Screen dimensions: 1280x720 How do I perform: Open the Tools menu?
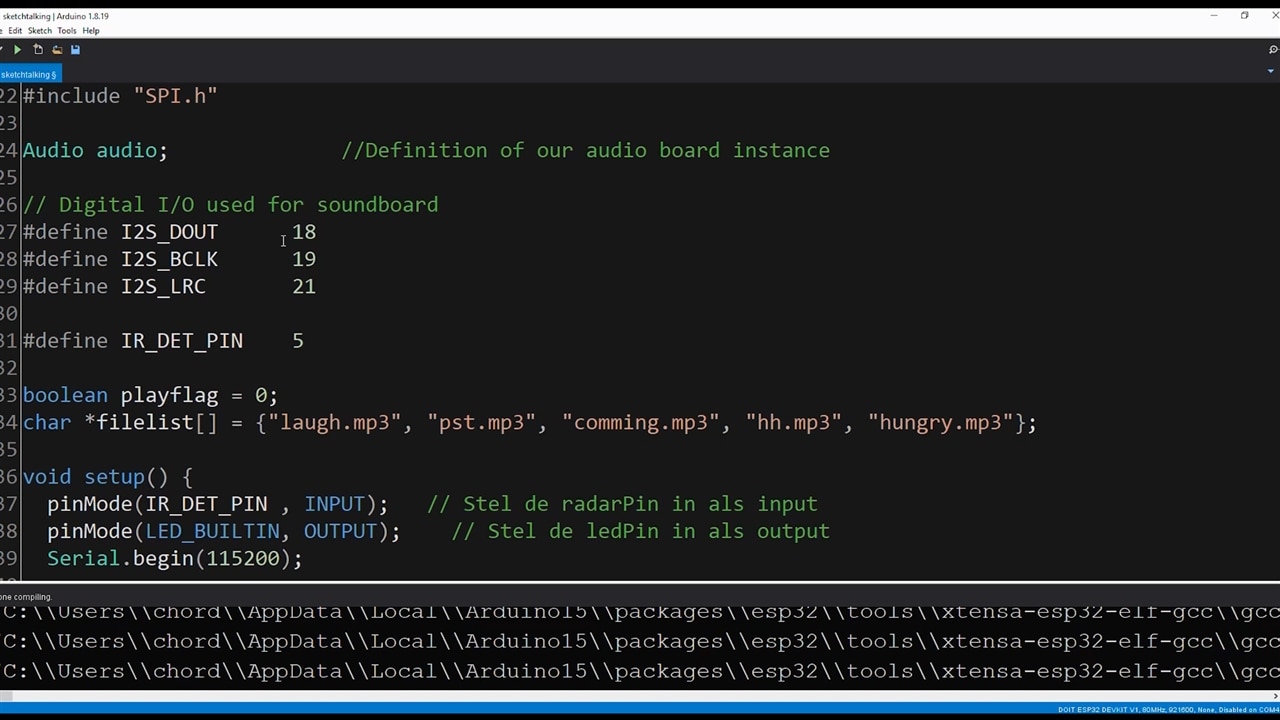(x=67, y=31)
